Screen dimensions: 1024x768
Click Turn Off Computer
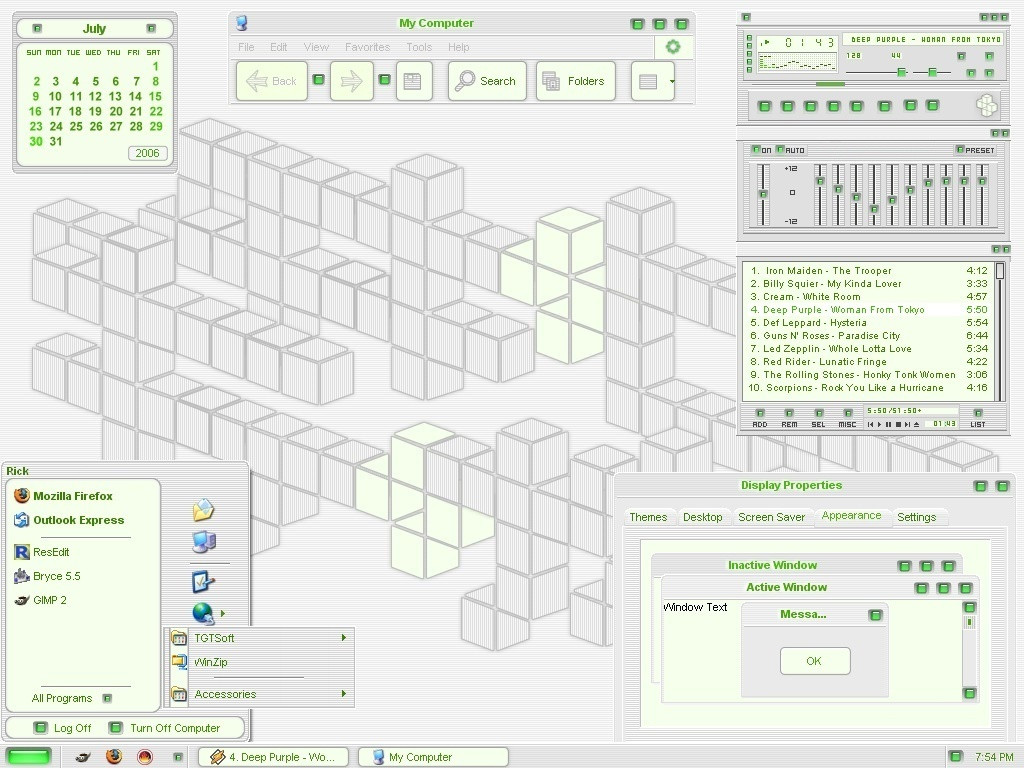tap(165, 728)
